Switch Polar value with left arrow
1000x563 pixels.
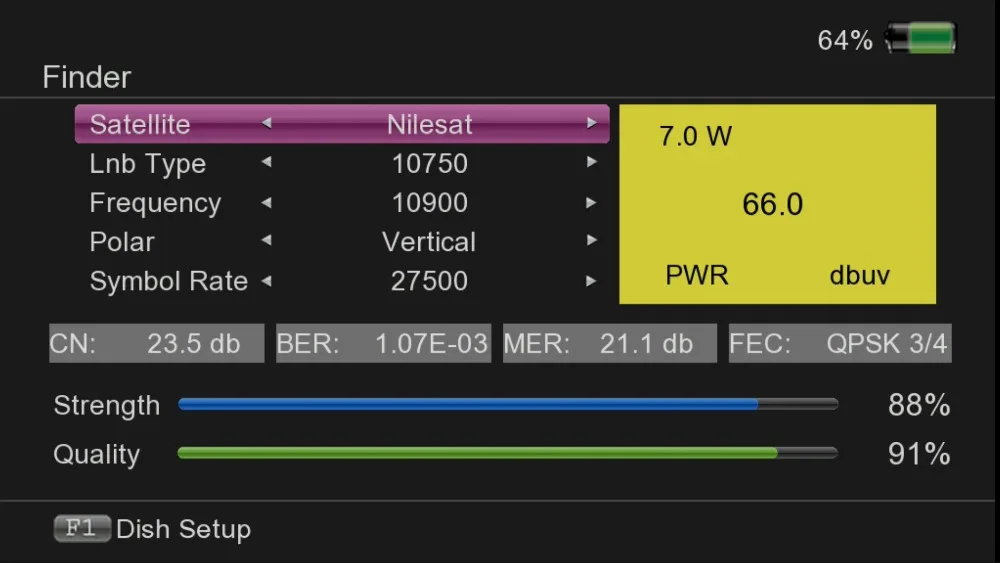click(267, 240)
